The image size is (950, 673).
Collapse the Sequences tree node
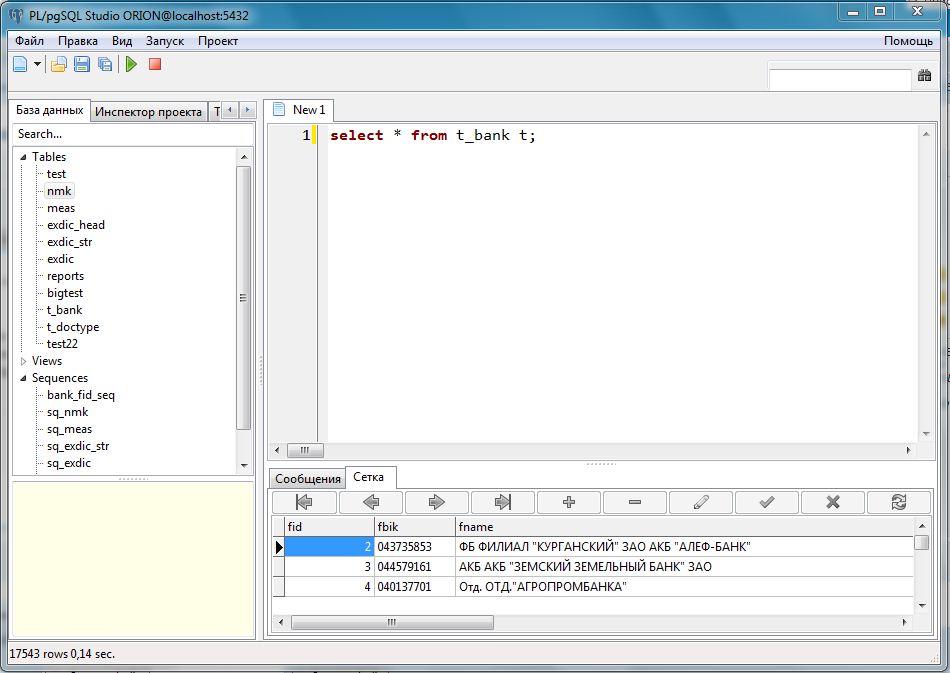[23, 378]
